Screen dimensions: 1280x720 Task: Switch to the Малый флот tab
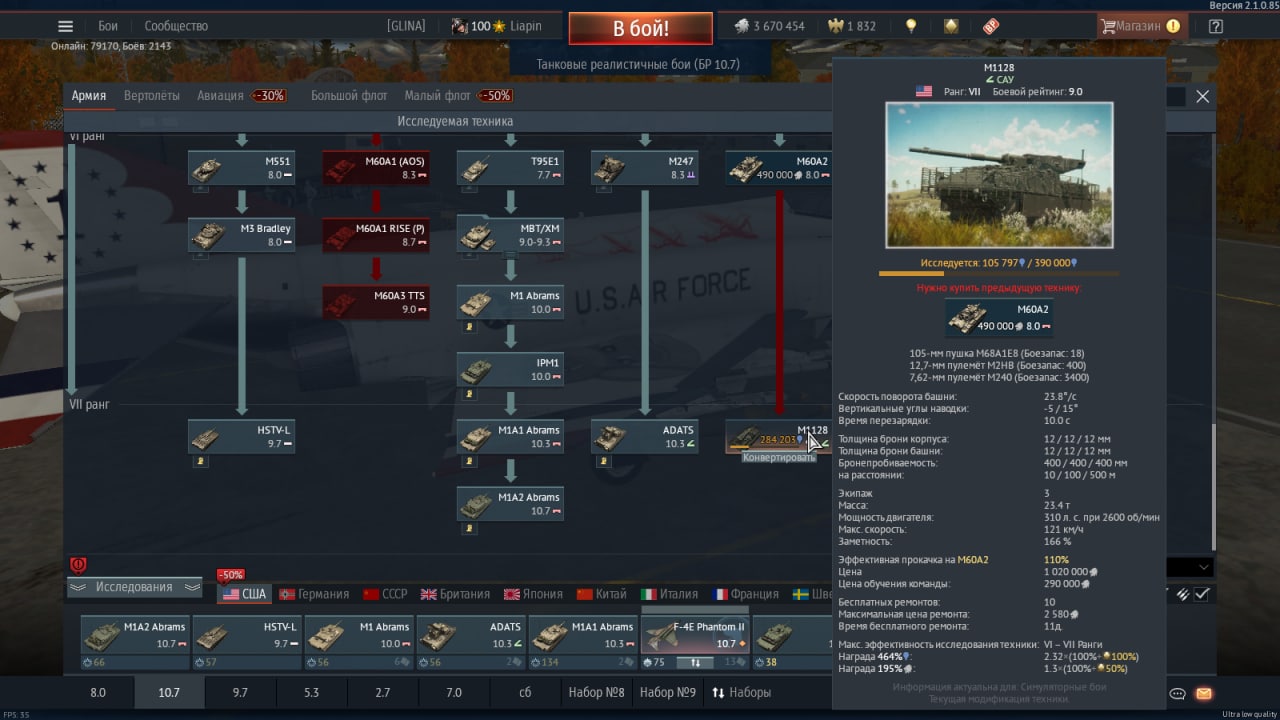[x=437, y=96]
